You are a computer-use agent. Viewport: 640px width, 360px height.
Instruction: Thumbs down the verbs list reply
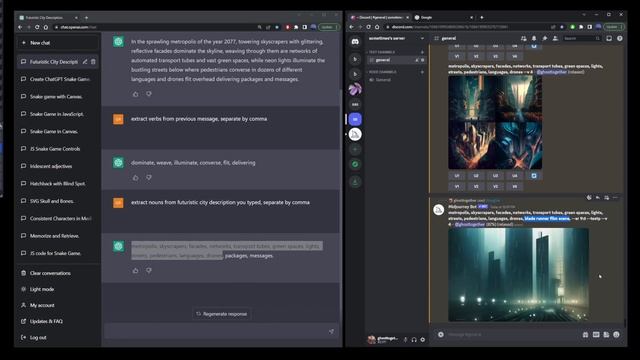[149, 178]
